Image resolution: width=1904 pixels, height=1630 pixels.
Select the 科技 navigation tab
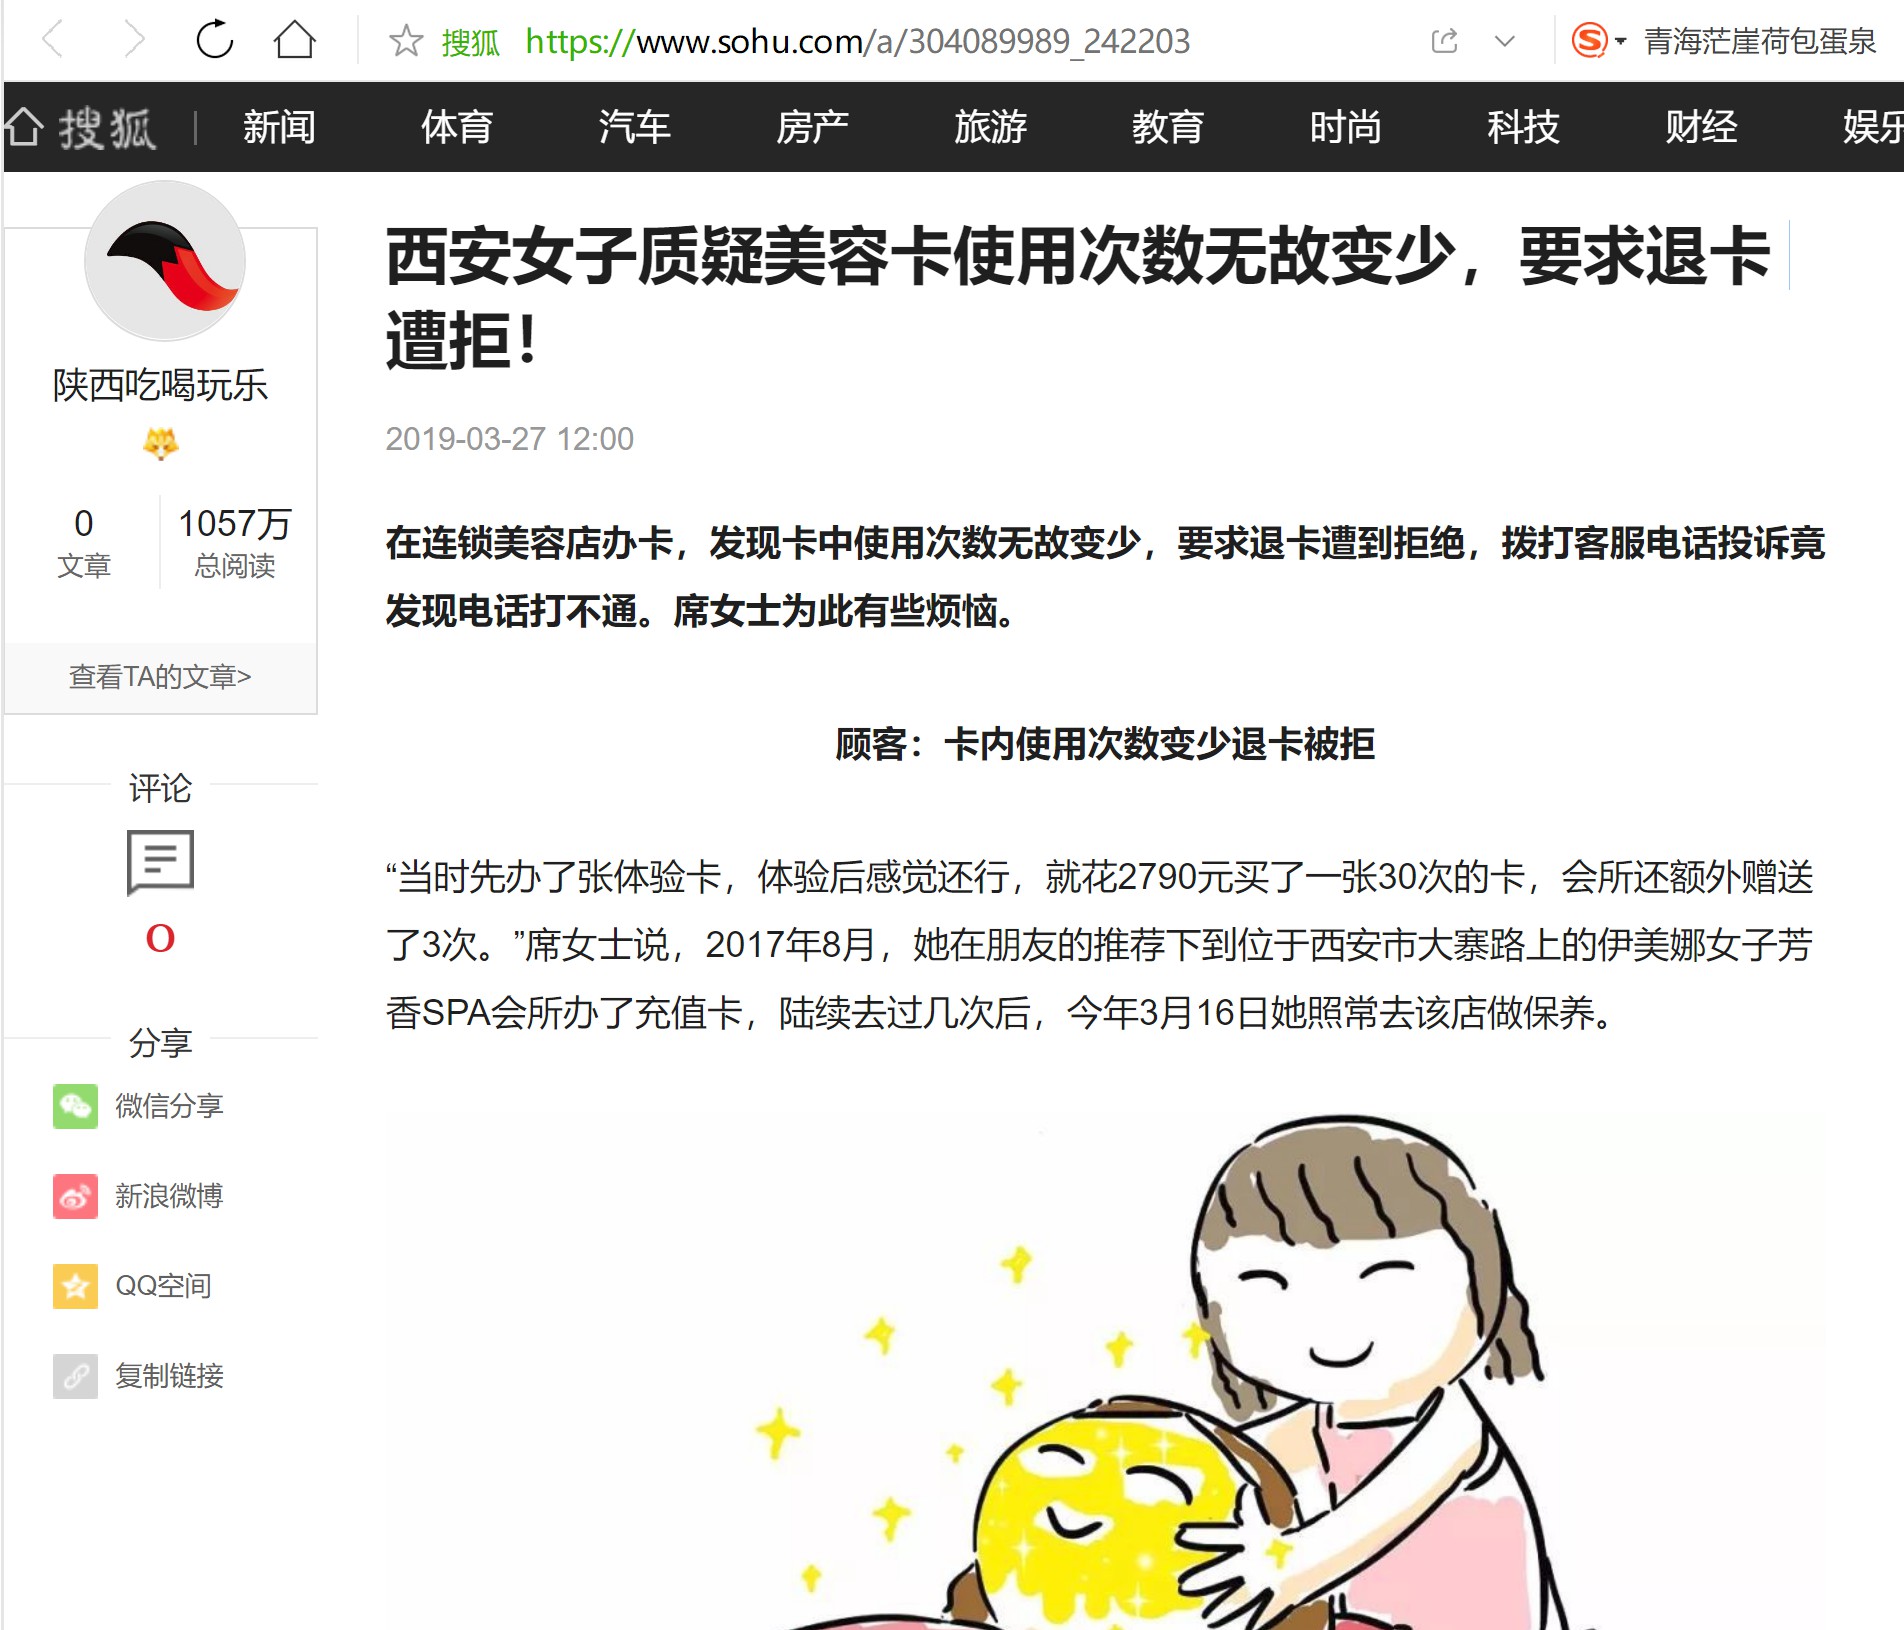pos(1523,127)
